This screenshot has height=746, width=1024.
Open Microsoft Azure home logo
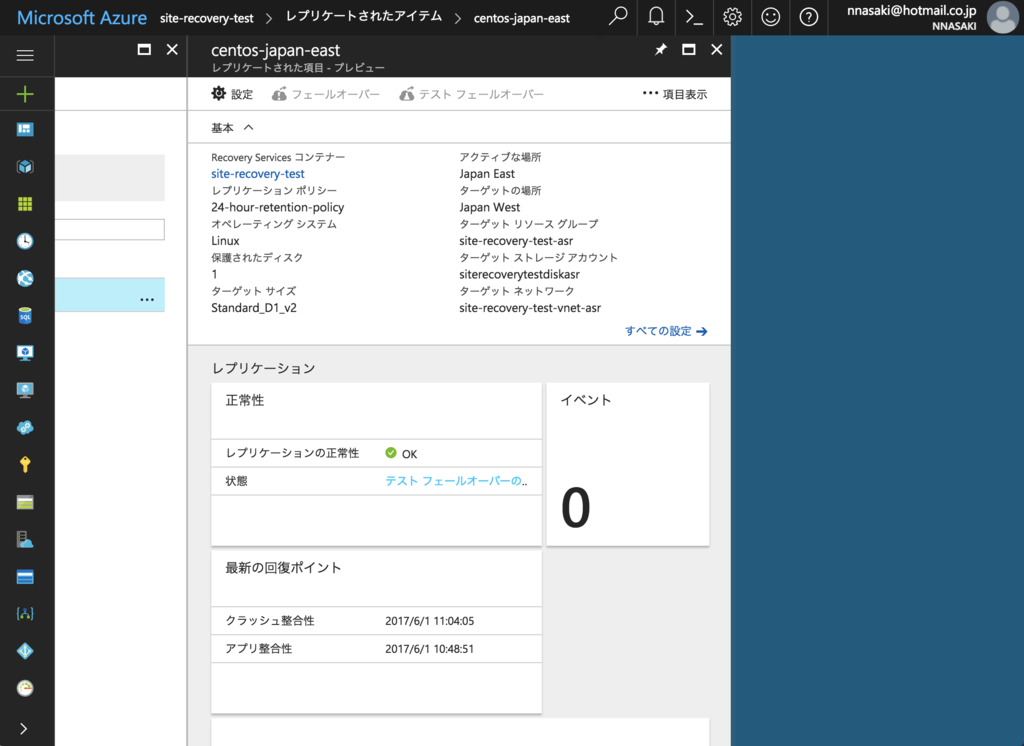[x=82, y=18]
